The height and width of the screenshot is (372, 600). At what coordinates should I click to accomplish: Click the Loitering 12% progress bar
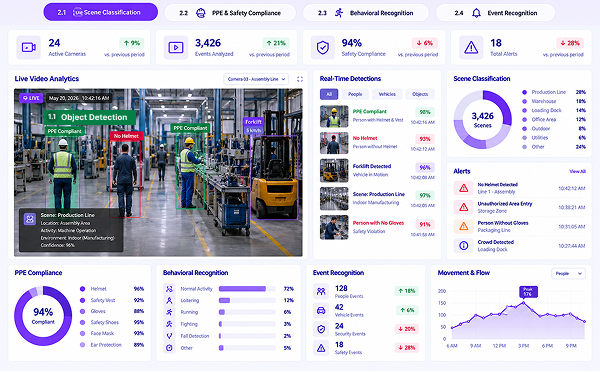click(x=247, y=300)
